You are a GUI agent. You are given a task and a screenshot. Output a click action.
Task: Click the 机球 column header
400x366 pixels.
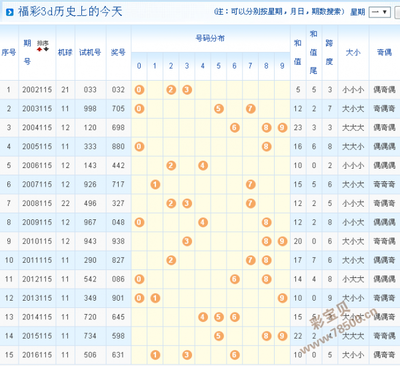tap(65, 52)
